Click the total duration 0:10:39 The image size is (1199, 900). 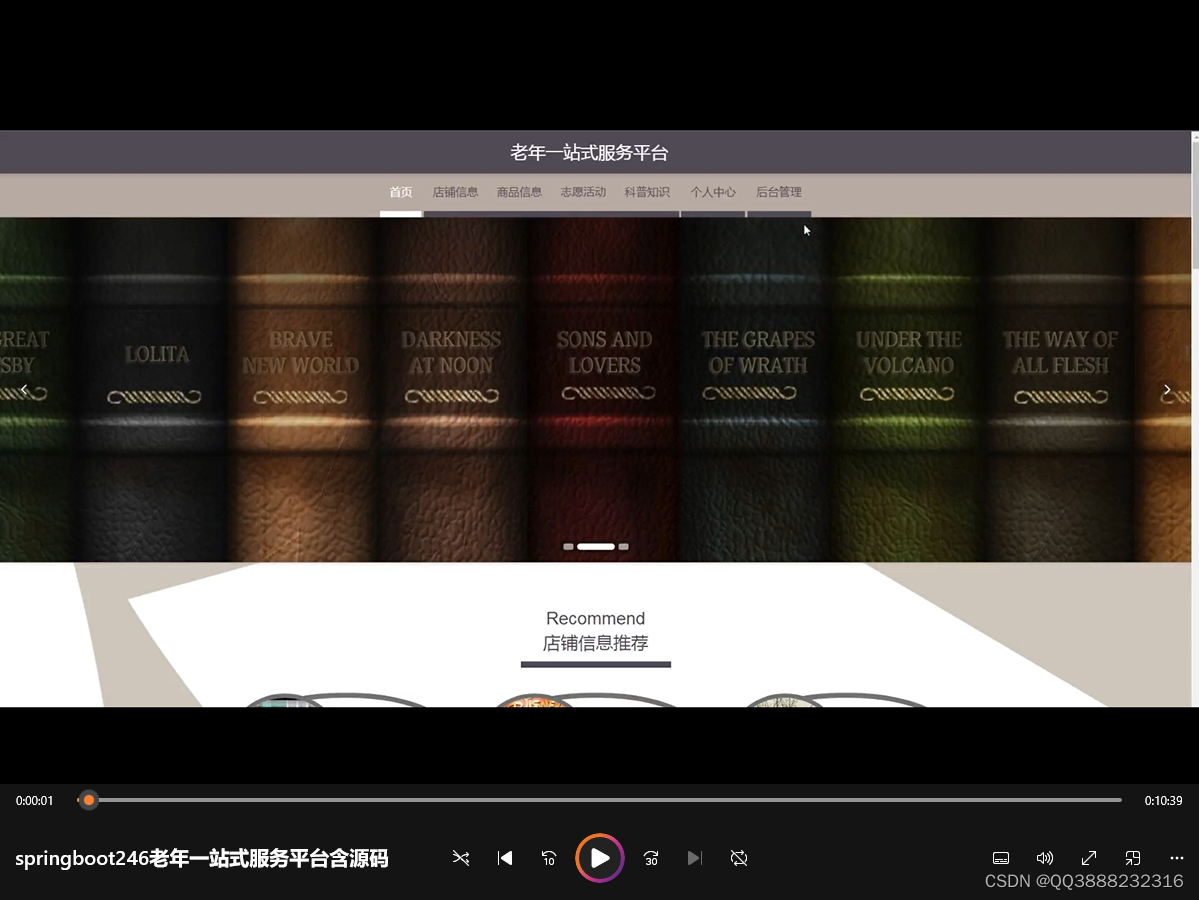click(1163, 801)
